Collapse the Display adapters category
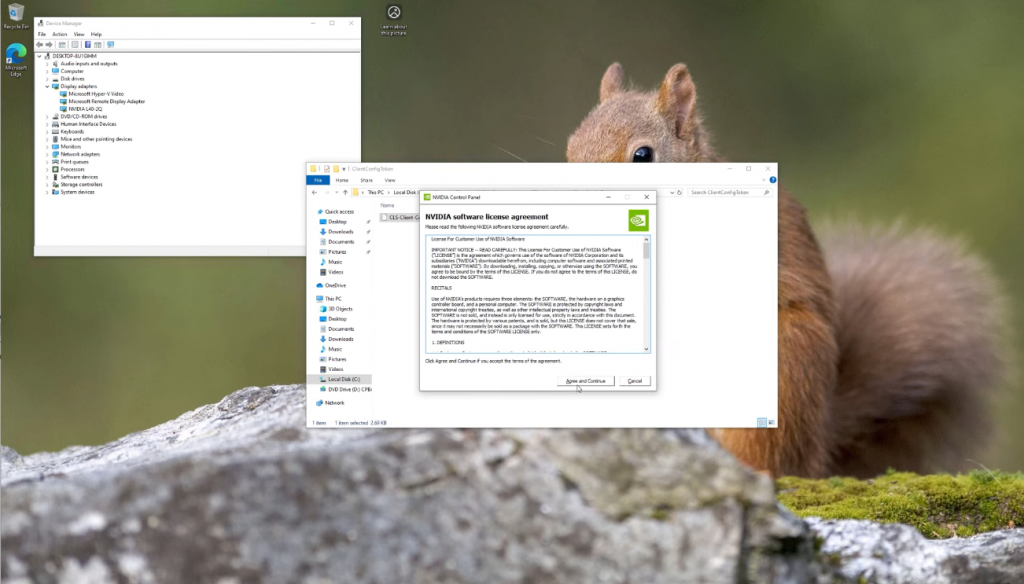The width and height of the screenshot is (1024, 584). pos(46,86)
